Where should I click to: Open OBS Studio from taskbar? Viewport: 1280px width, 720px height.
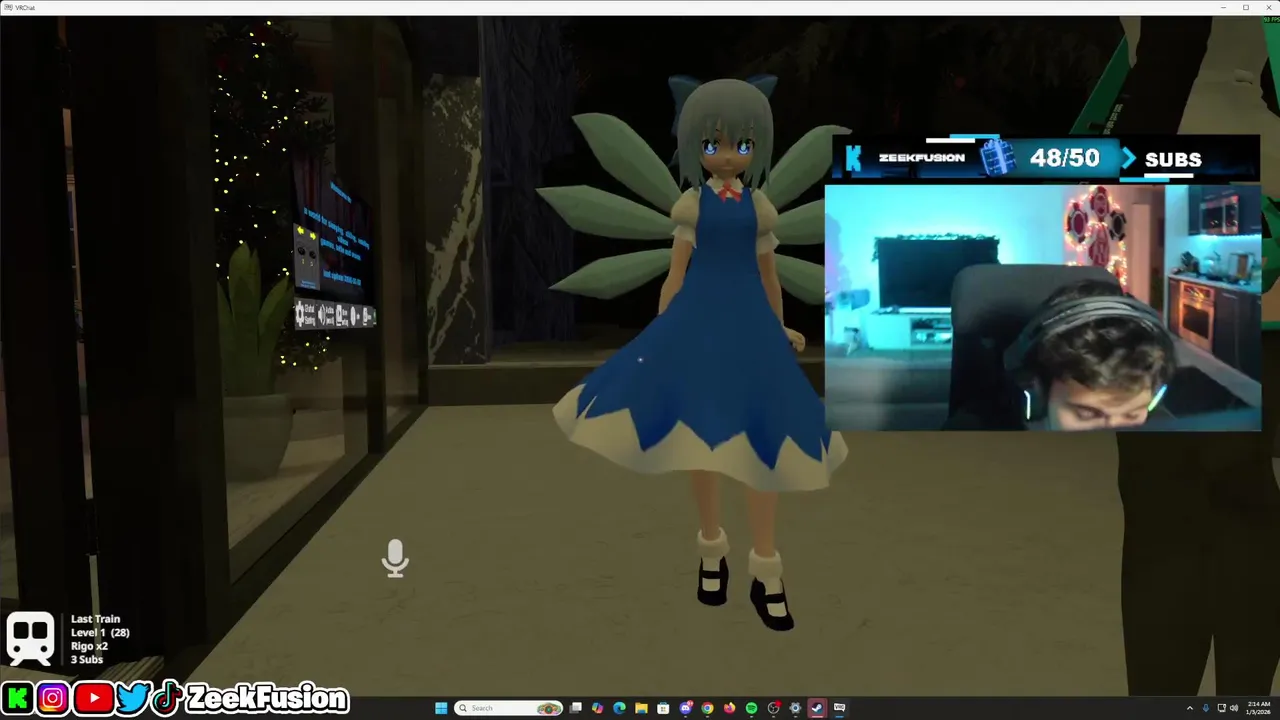773,708
